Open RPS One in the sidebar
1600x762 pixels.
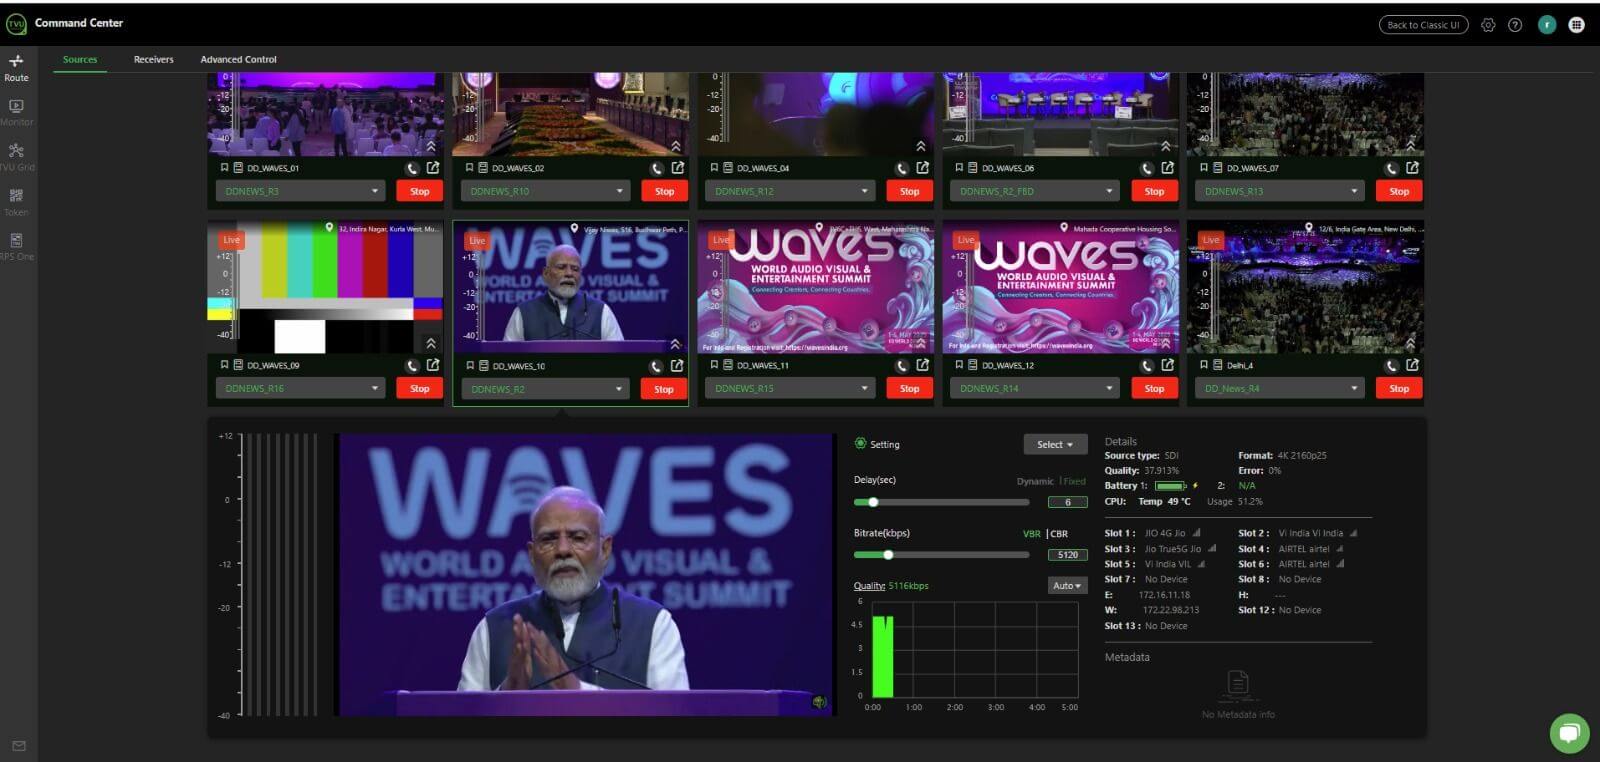16,246
